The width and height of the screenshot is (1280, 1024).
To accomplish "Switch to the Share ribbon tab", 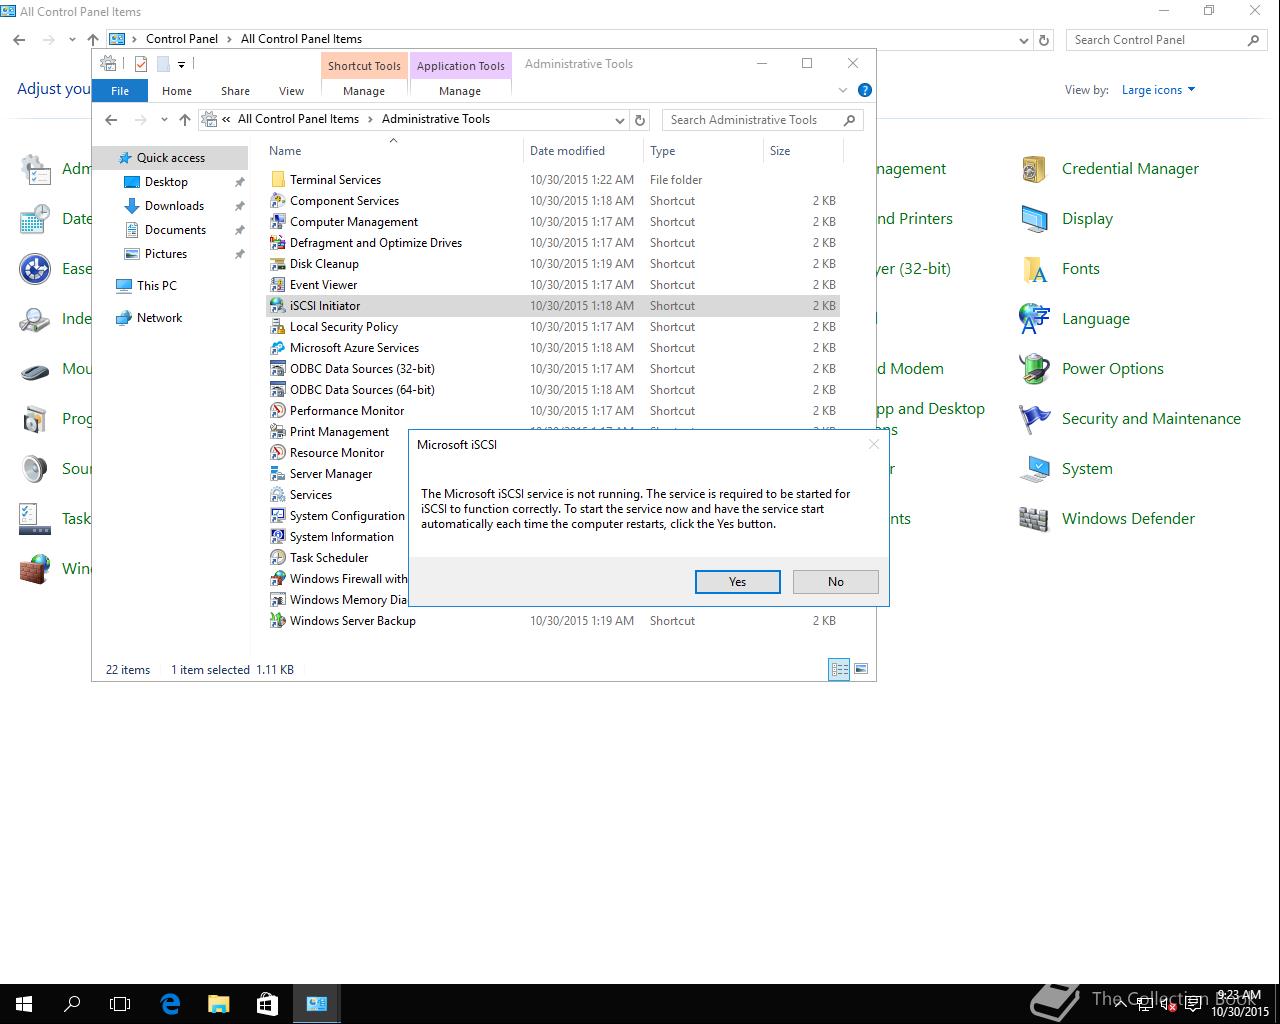I will coord(236,91).
